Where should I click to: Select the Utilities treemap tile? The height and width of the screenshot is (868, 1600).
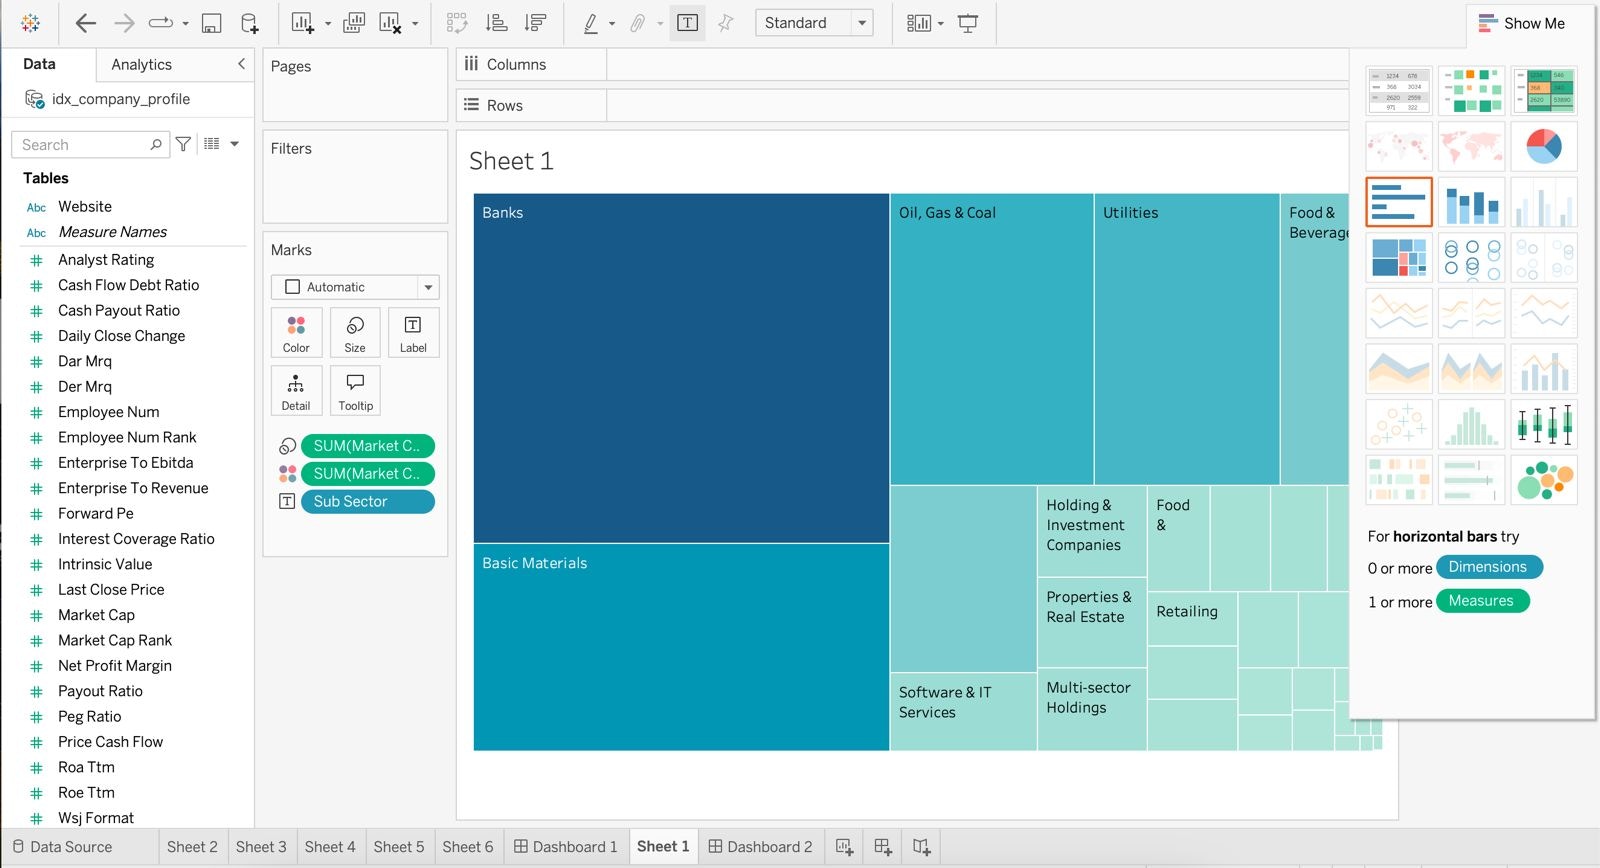1187,339
